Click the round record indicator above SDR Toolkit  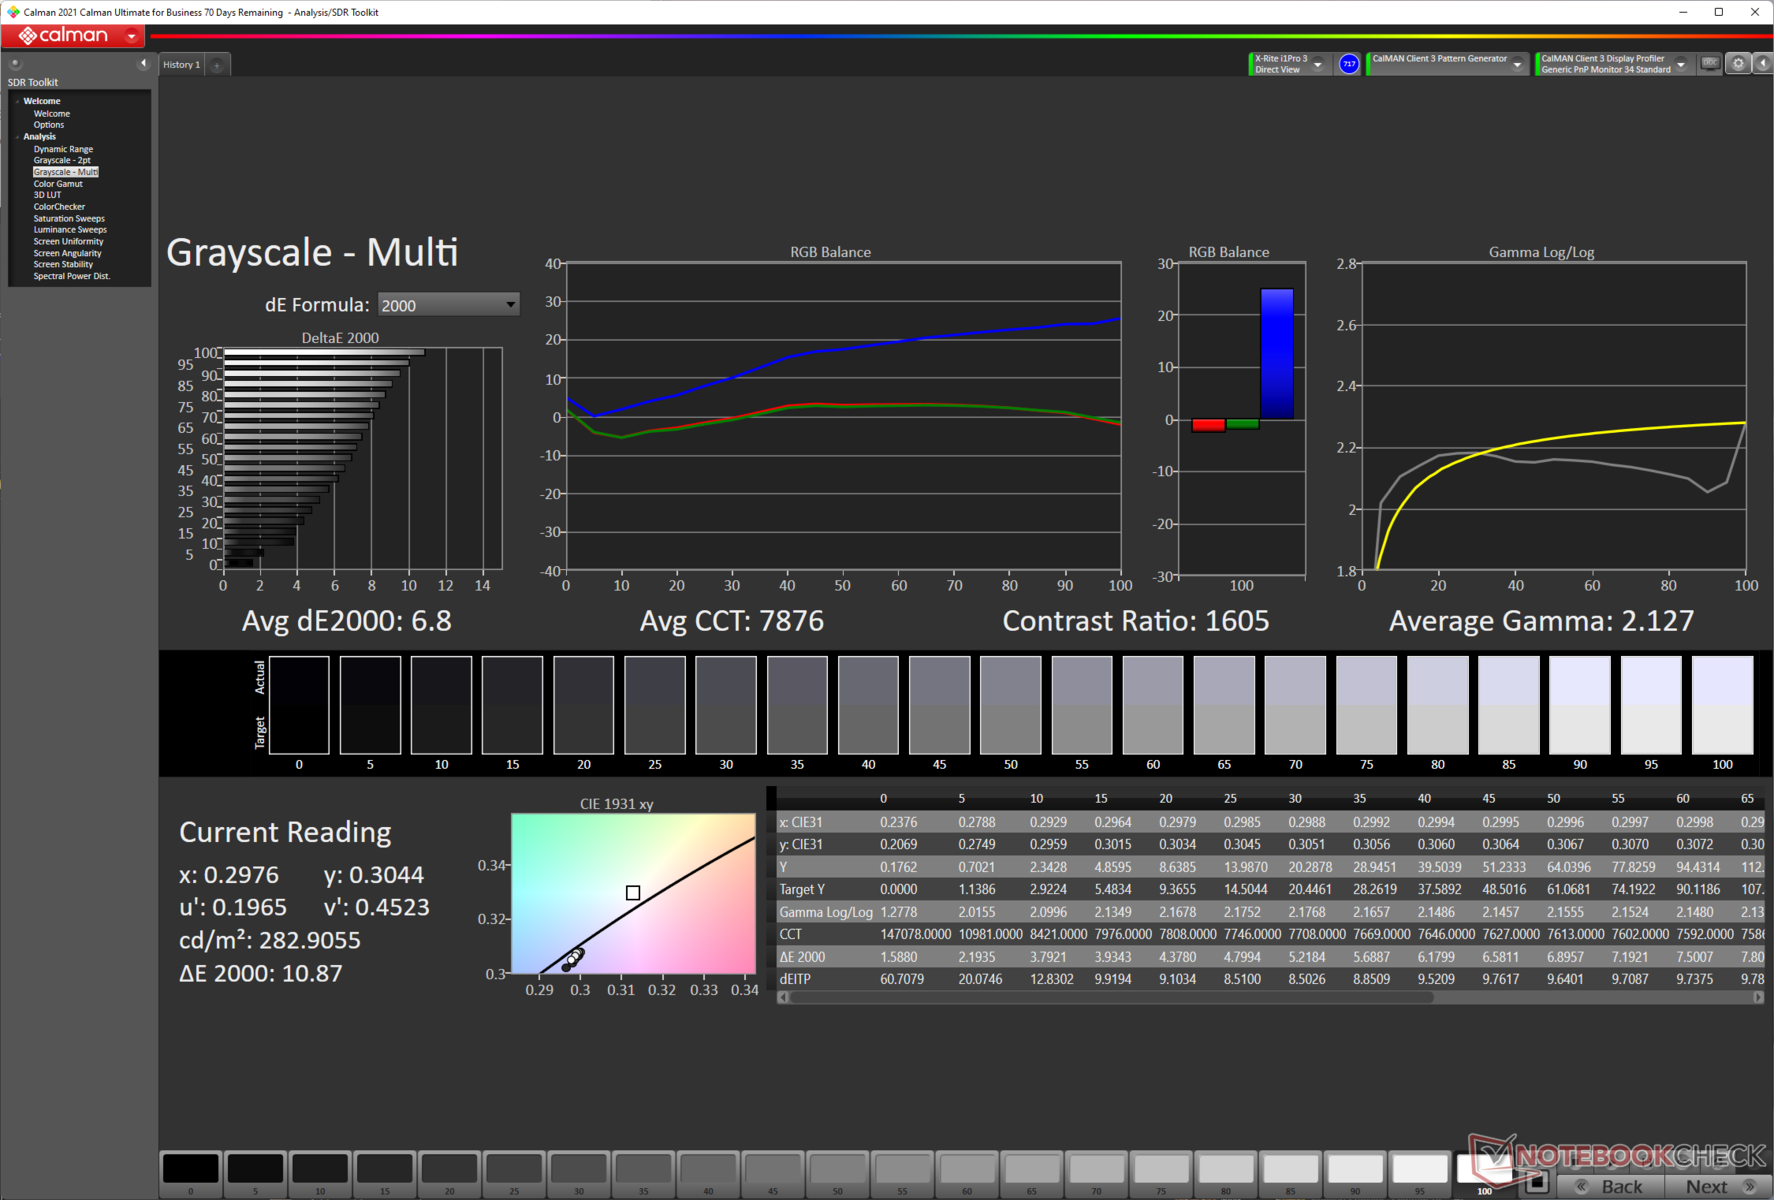point(15,63)
